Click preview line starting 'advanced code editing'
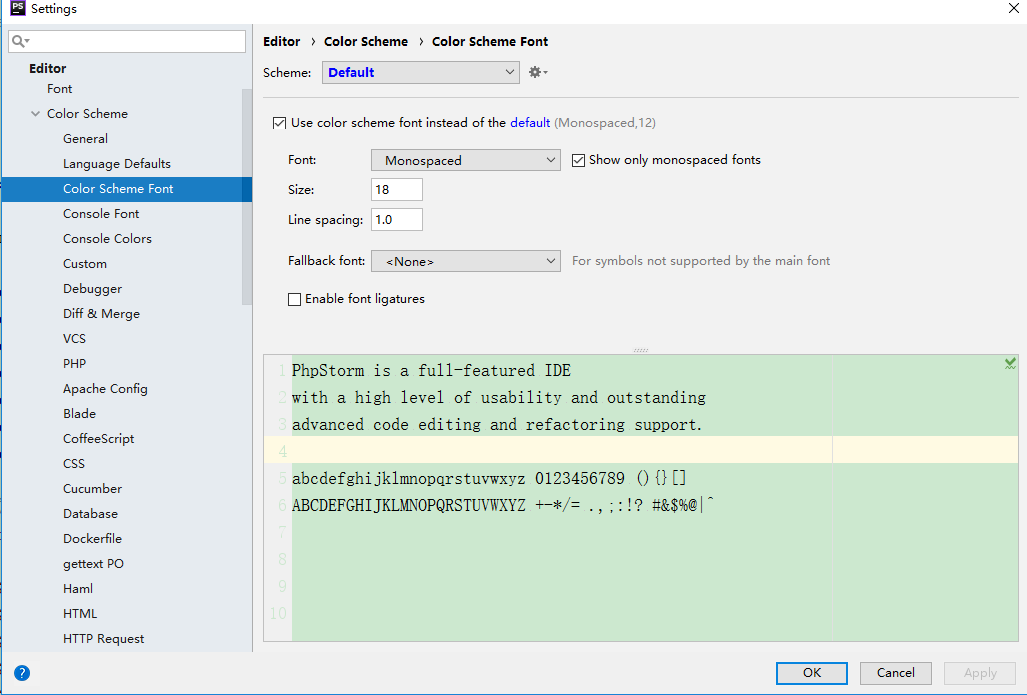The height and width of the screenshot is (695, 1027). coord(497,424)
